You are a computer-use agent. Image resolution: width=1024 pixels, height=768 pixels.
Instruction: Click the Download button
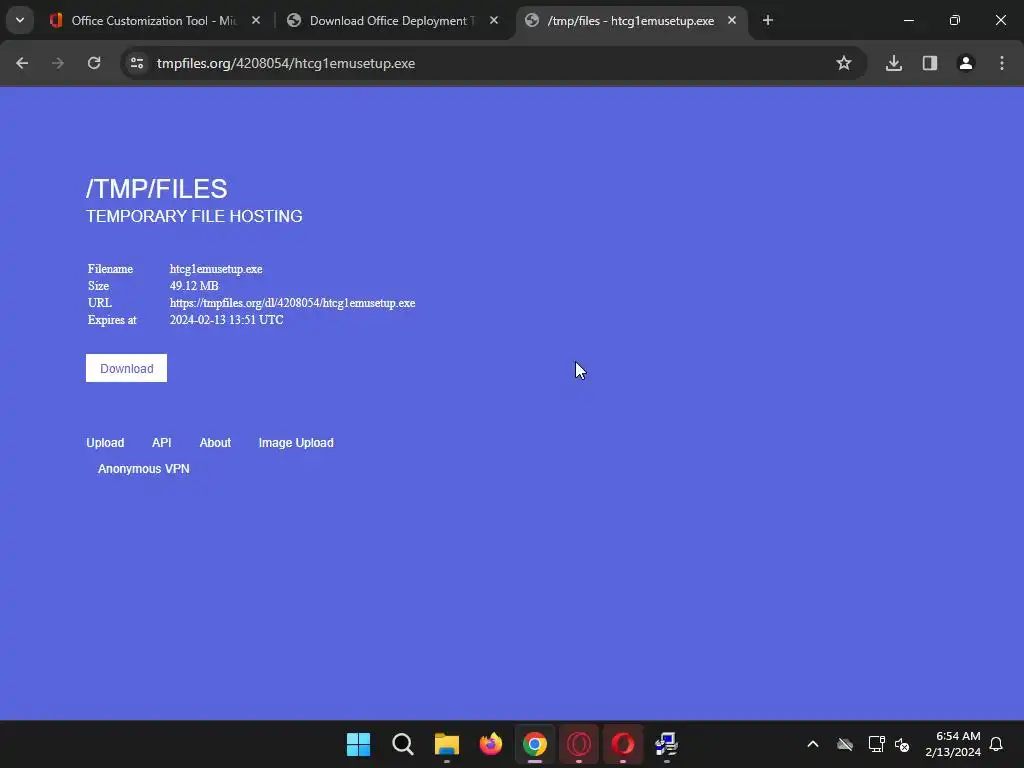click(x=127, y=368)
